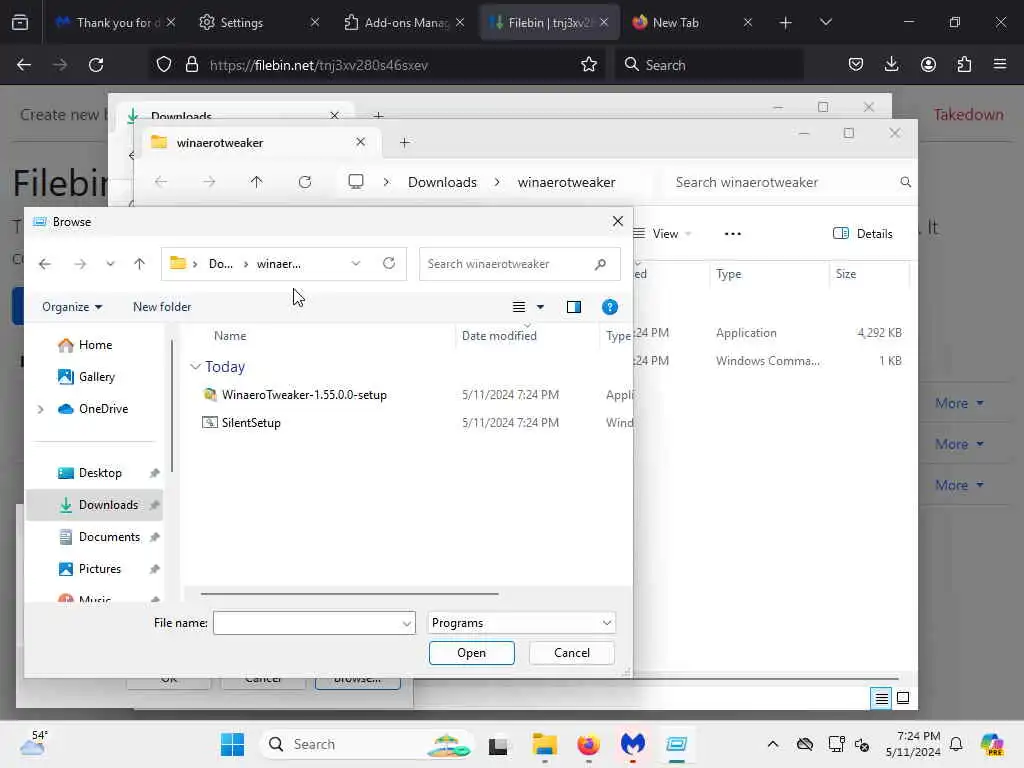1024x768 pixels.
Task: Open the Organize menu
Action: click(72, 307)
